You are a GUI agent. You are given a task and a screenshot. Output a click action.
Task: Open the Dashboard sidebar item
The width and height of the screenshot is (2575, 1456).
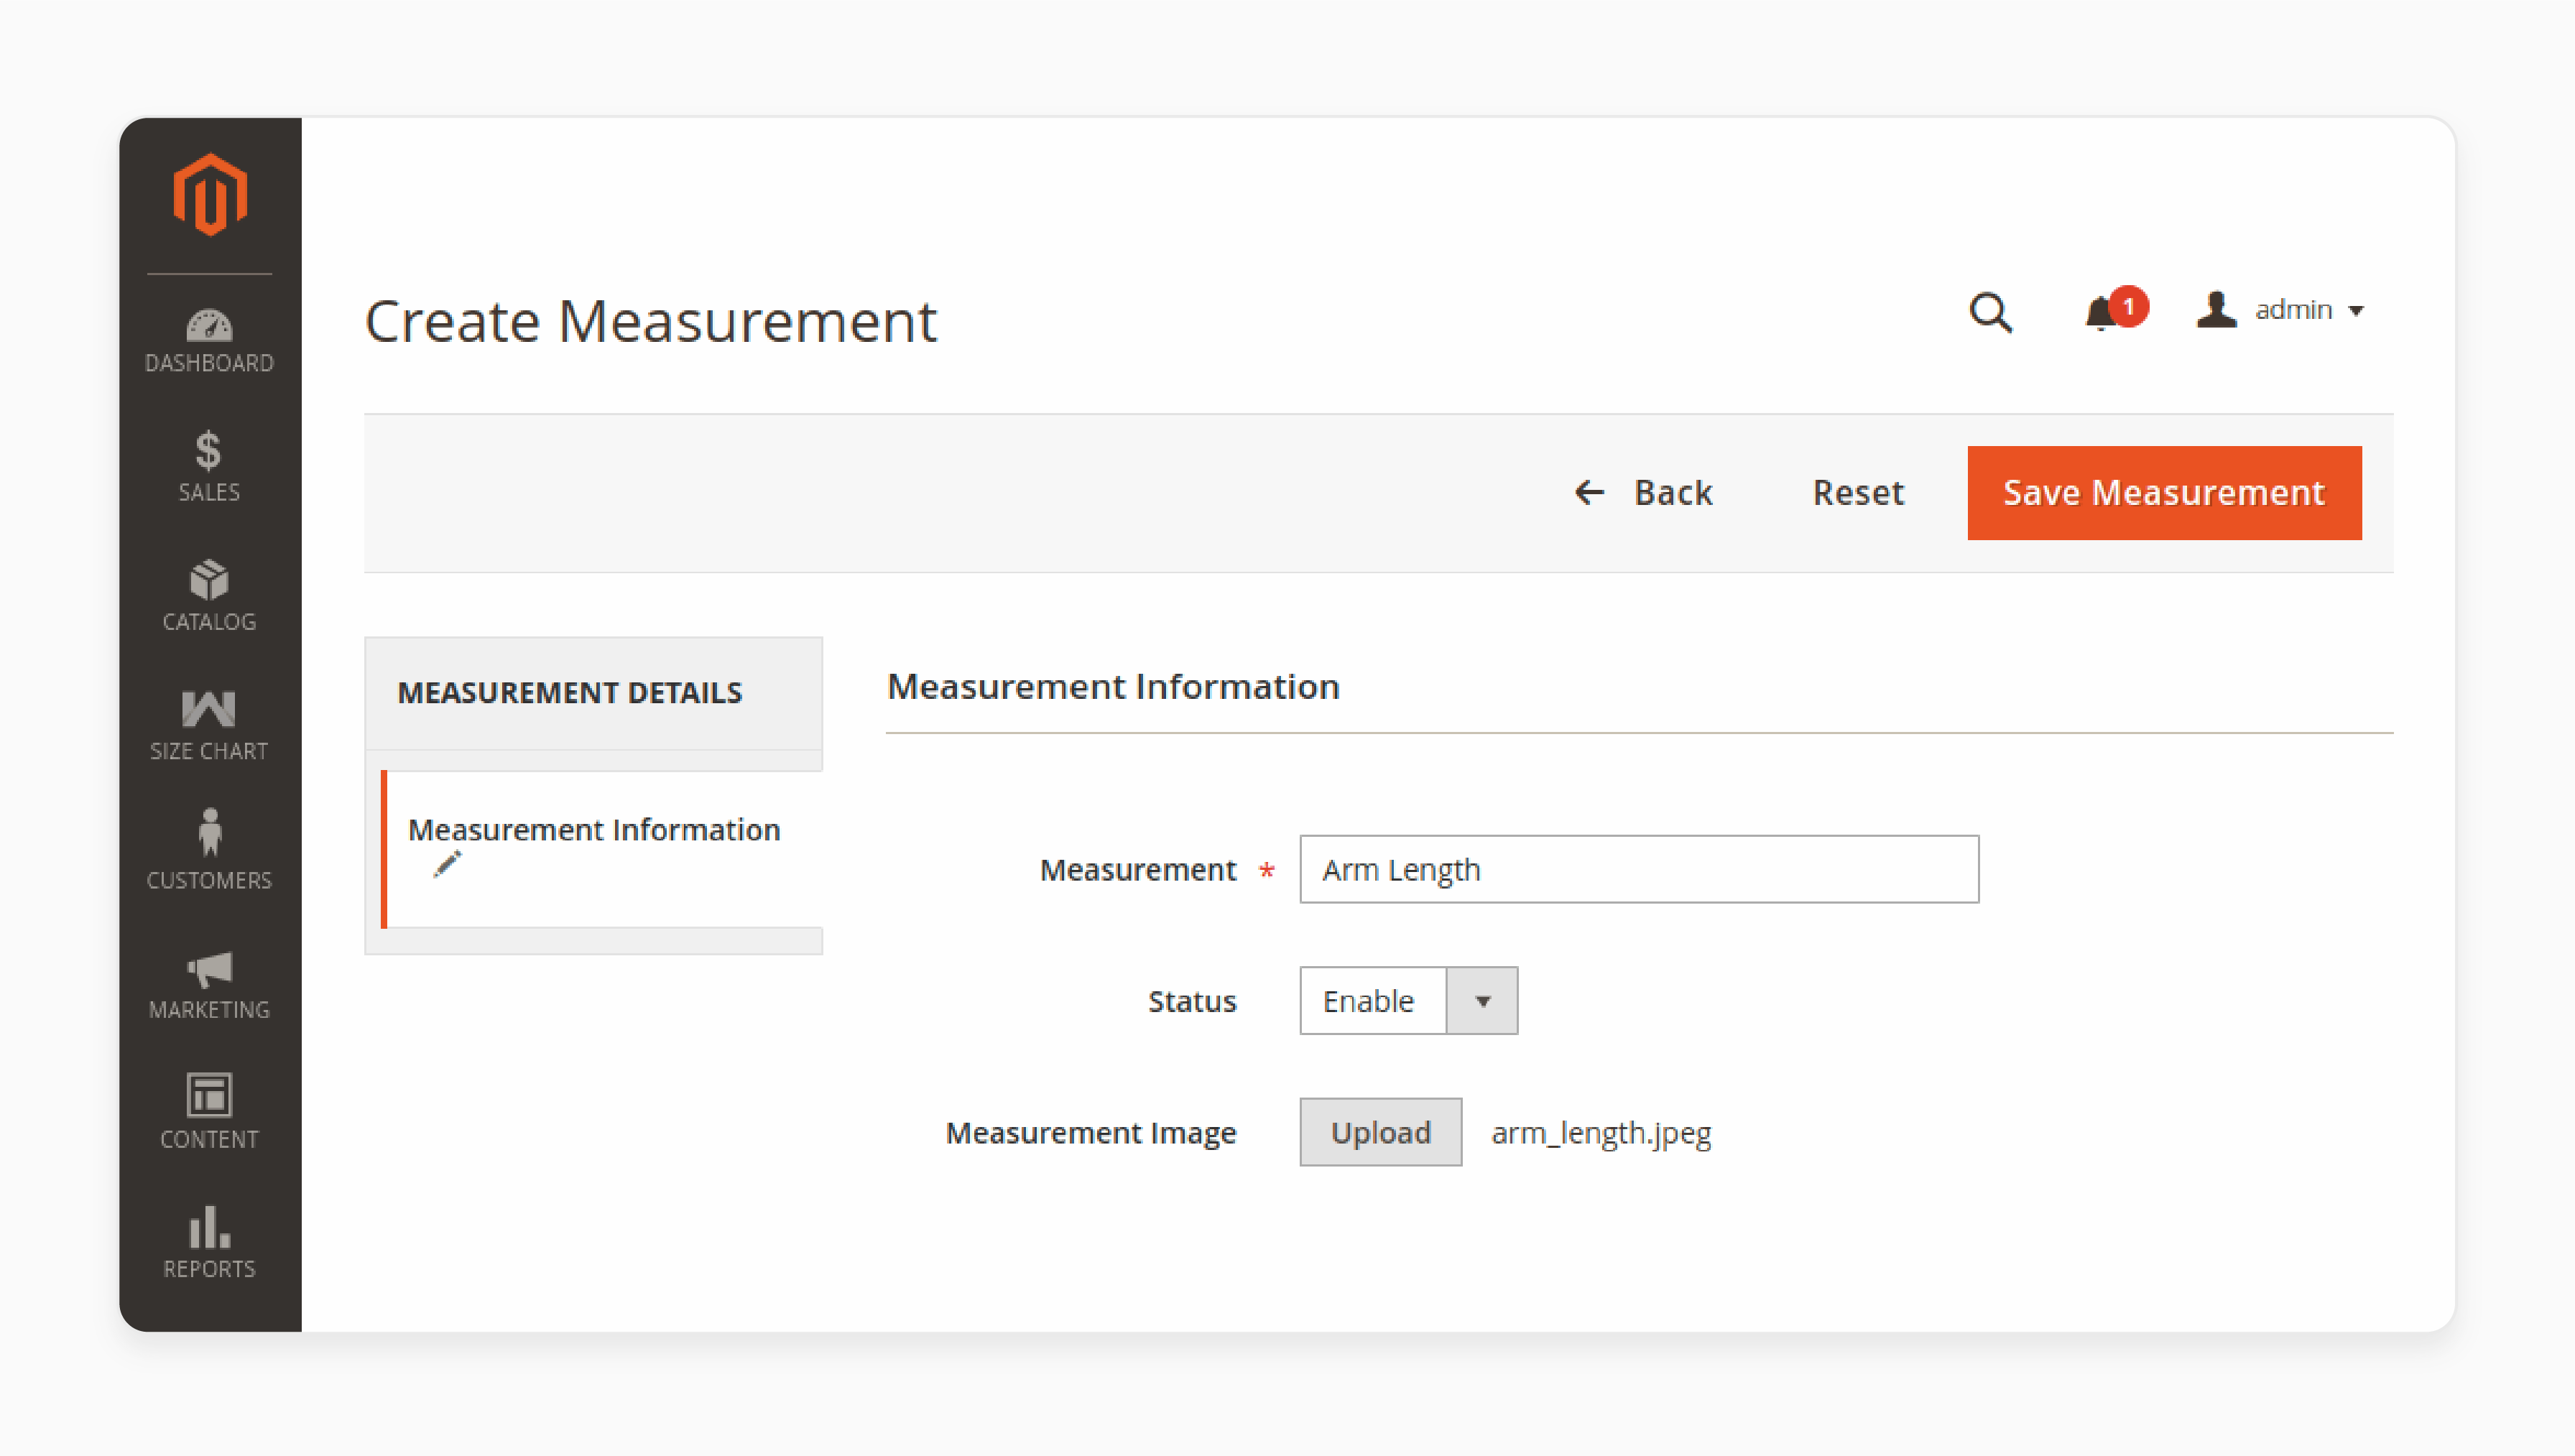coord(209,341)
